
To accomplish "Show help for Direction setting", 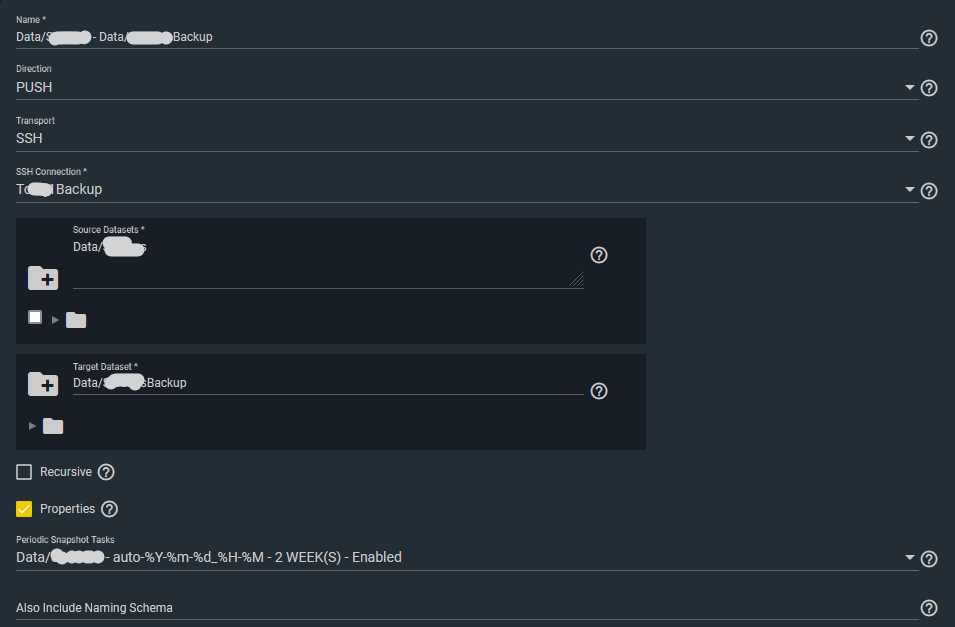I will (928, 88).
